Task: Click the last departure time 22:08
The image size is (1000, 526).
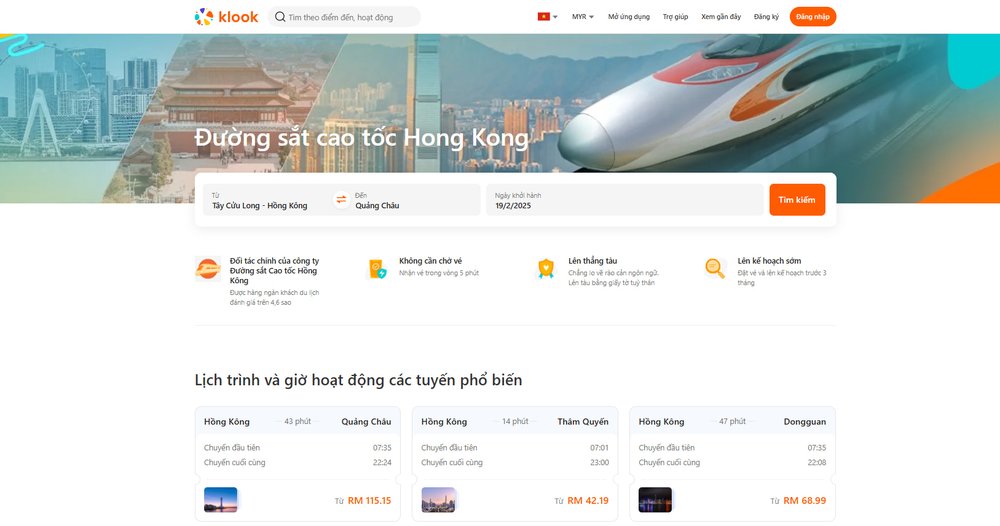Action: click(x=817, y=462)
